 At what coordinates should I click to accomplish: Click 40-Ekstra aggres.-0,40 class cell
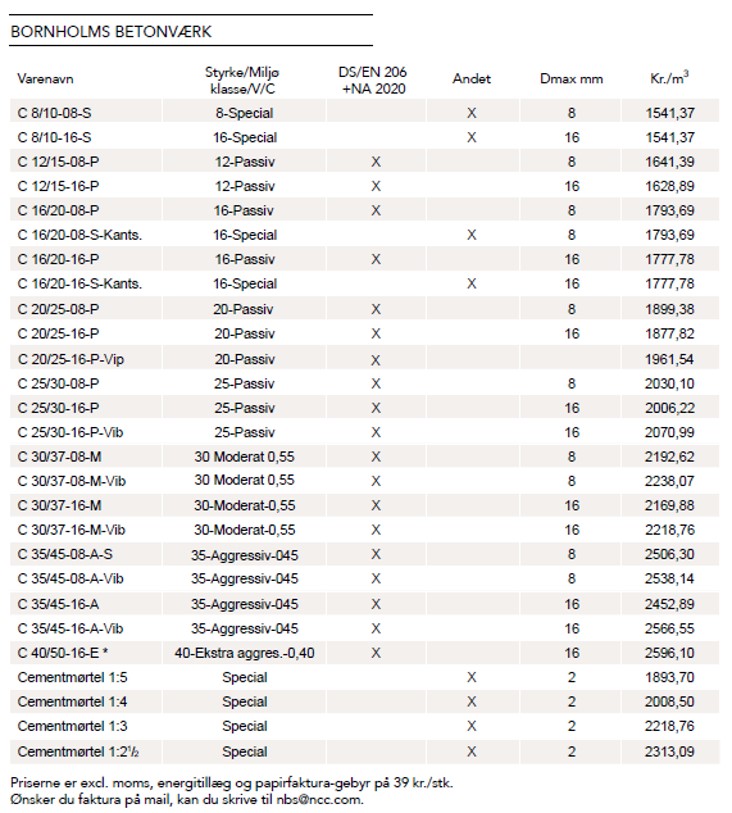[244, 653]
